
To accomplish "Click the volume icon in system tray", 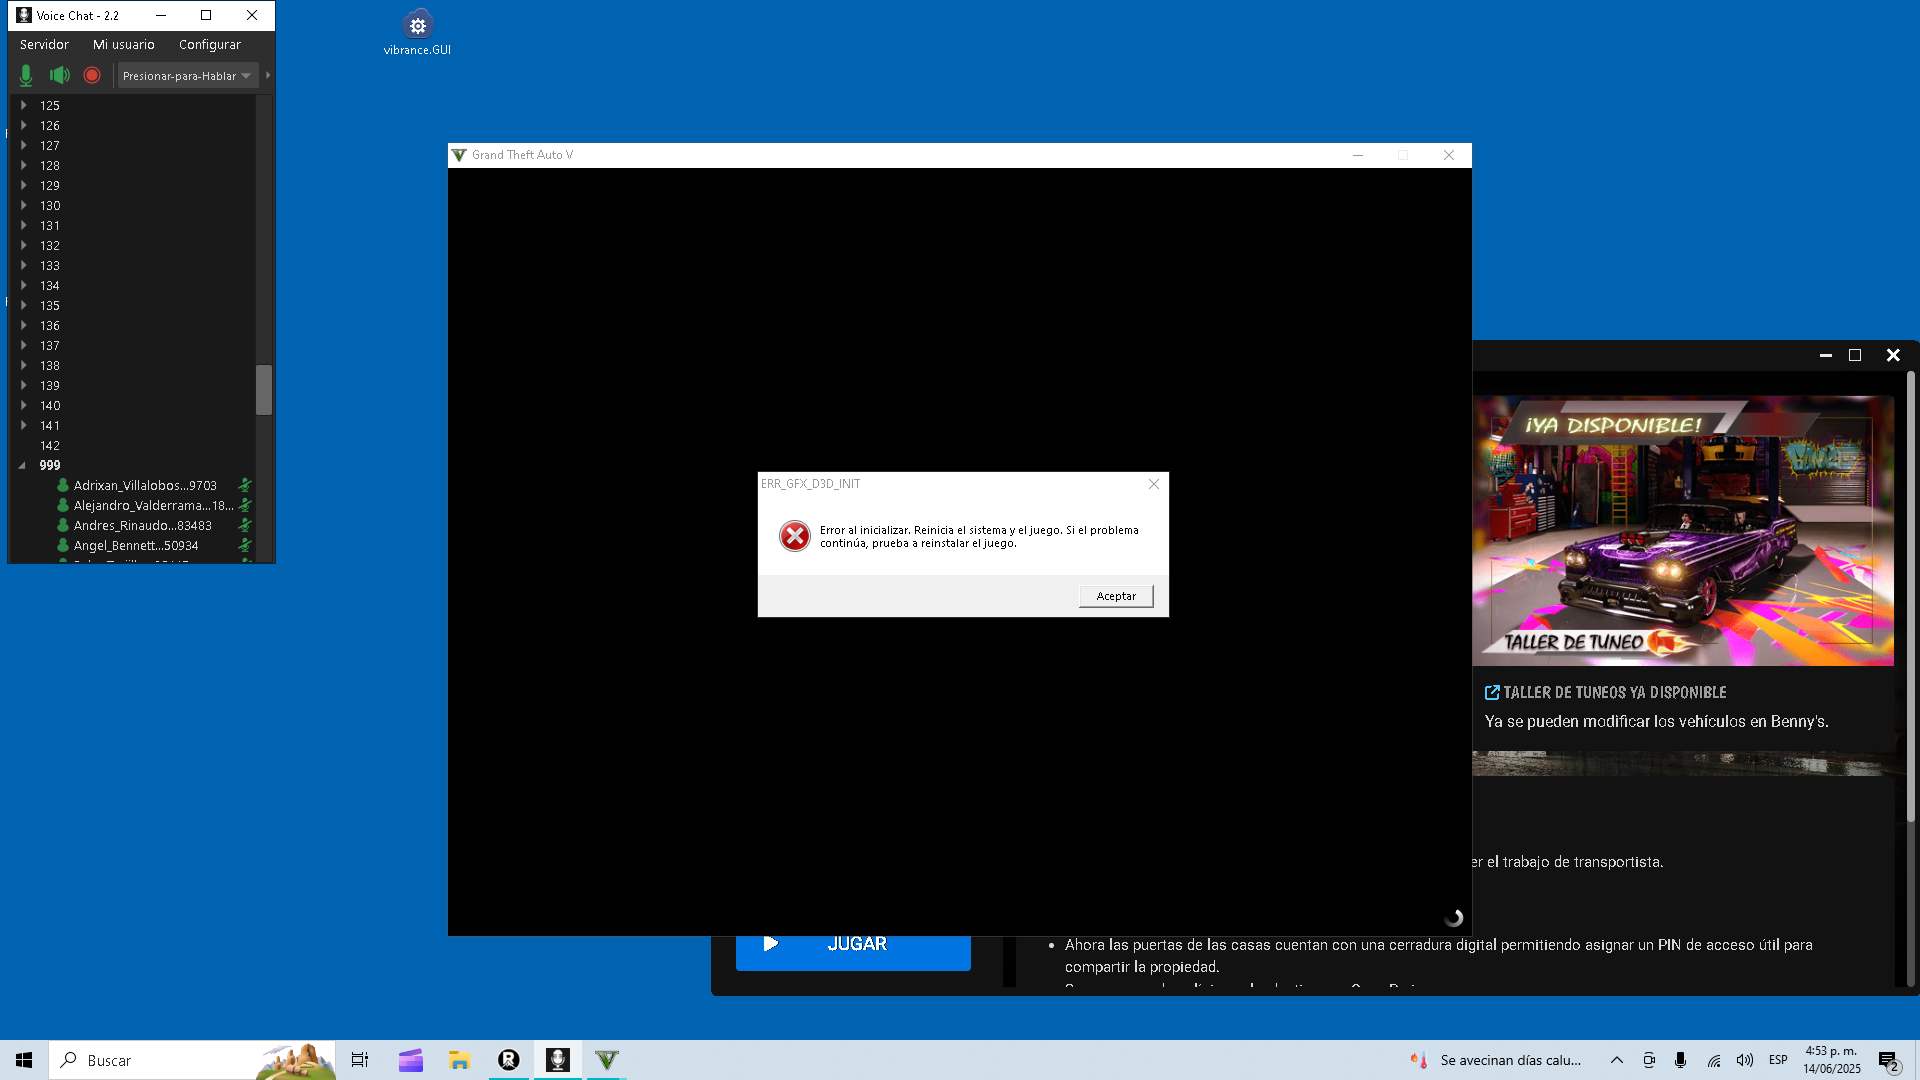I will [1744, 1060].
